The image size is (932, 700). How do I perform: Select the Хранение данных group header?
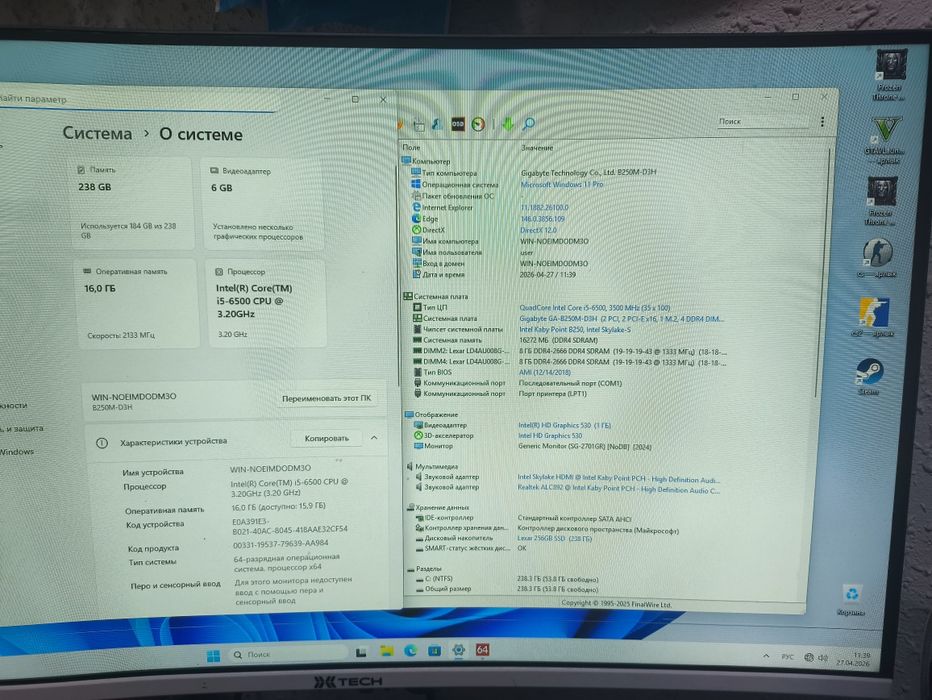[x=438, y=507]
